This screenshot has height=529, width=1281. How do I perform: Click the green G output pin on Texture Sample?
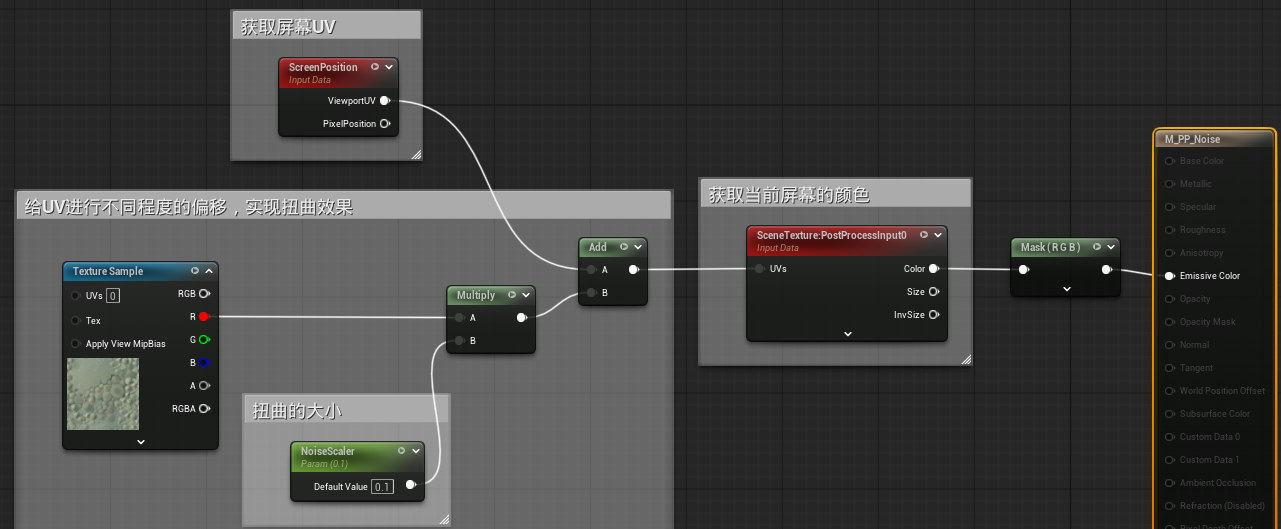[x=204, y=340]
